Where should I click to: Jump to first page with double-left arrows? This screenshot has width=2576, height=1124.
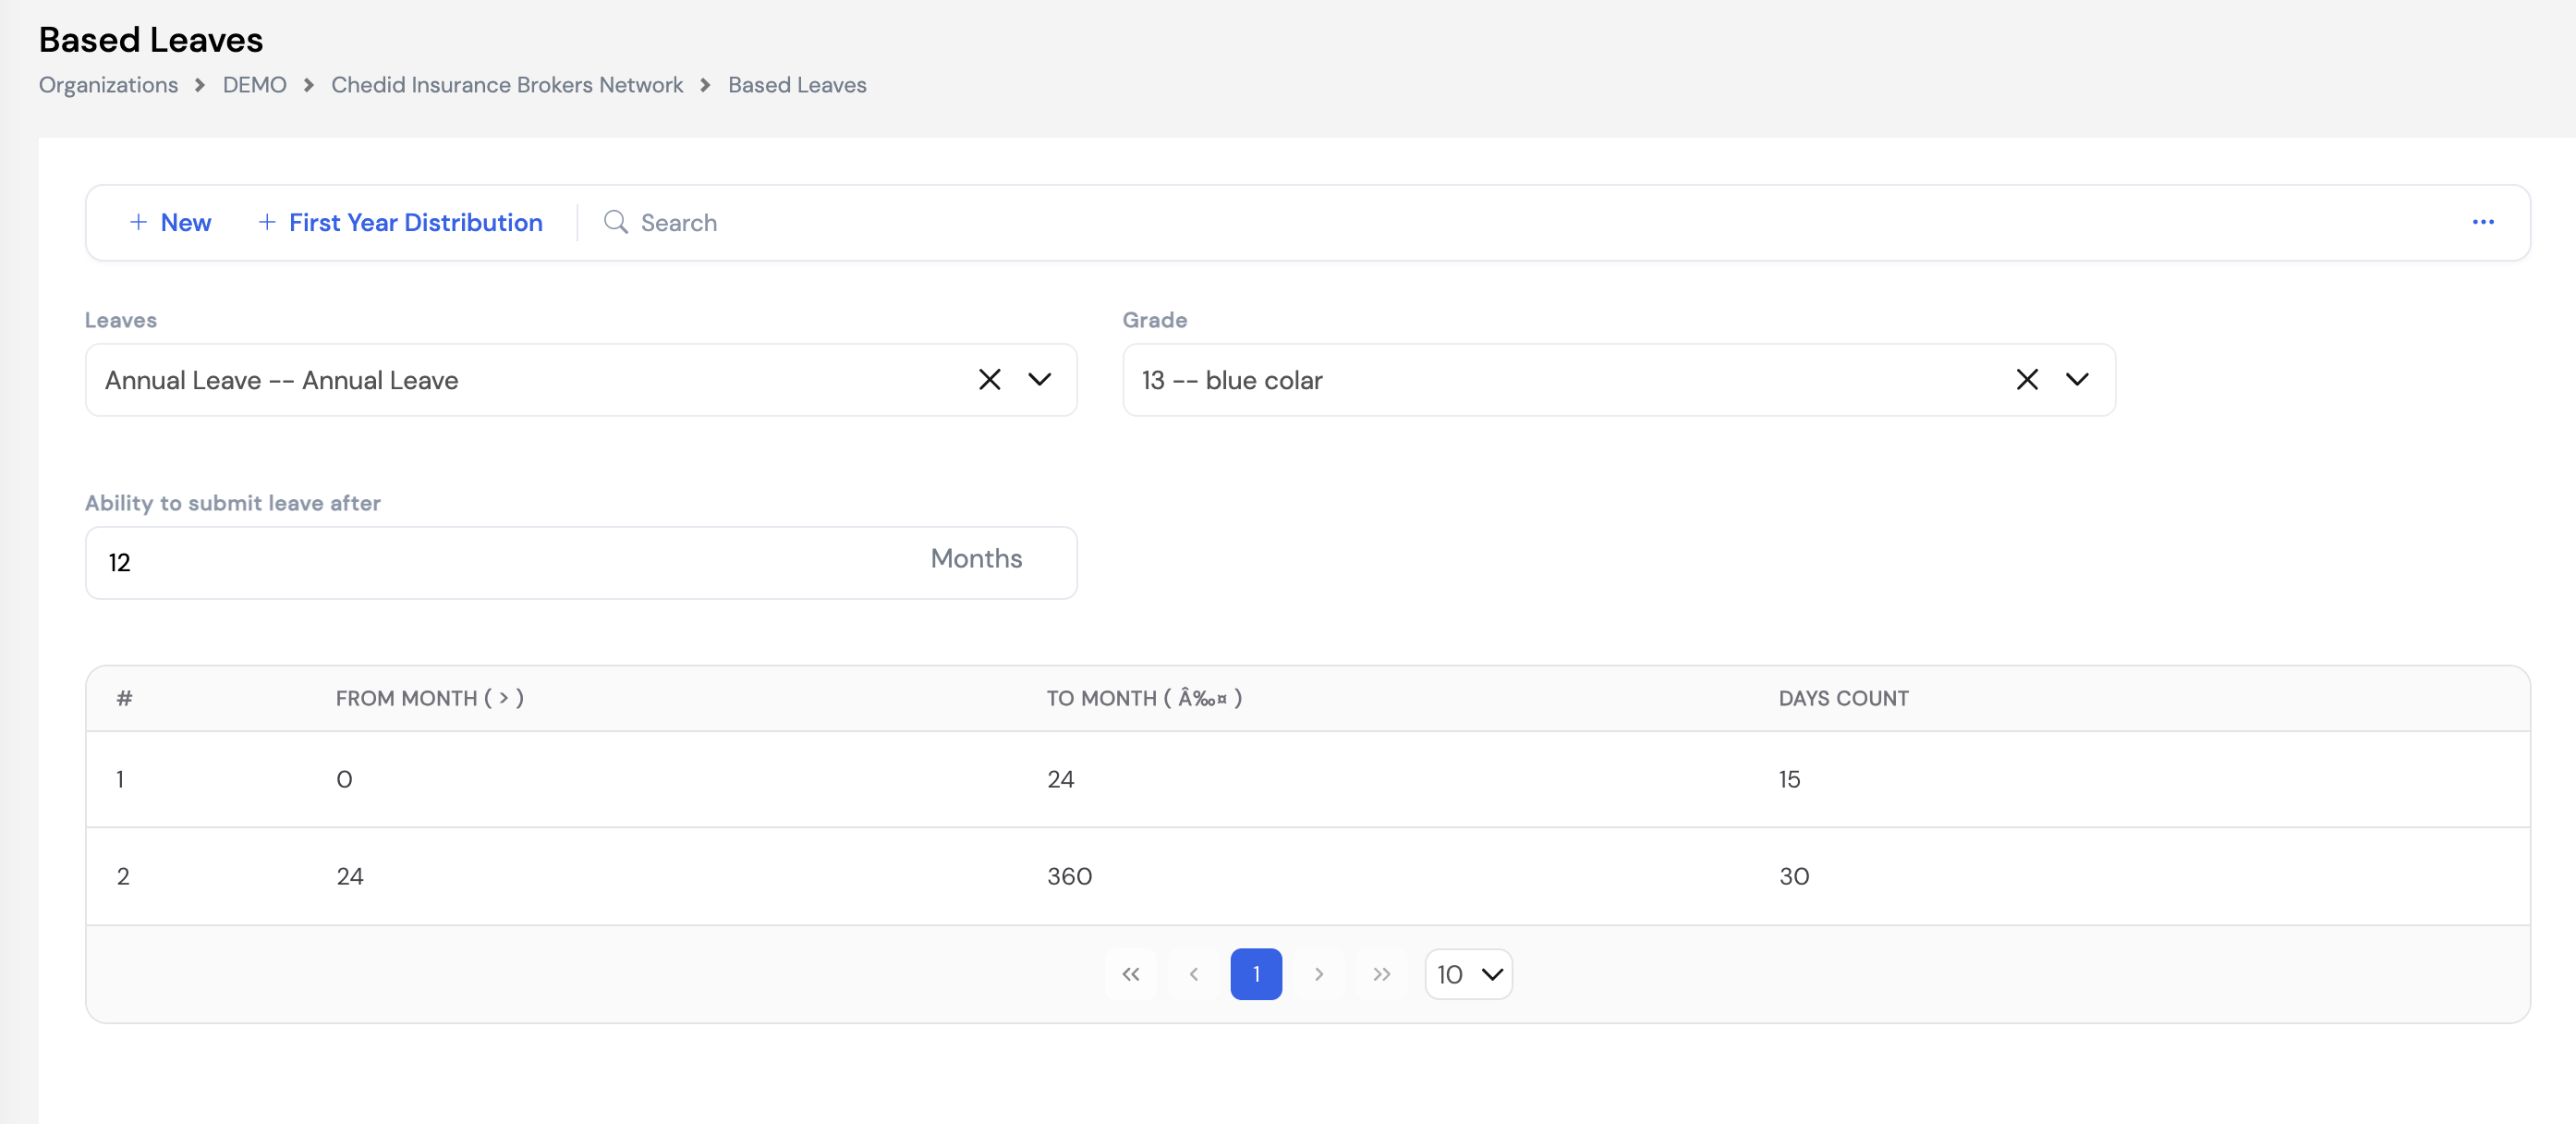[x=1131, y=974]
